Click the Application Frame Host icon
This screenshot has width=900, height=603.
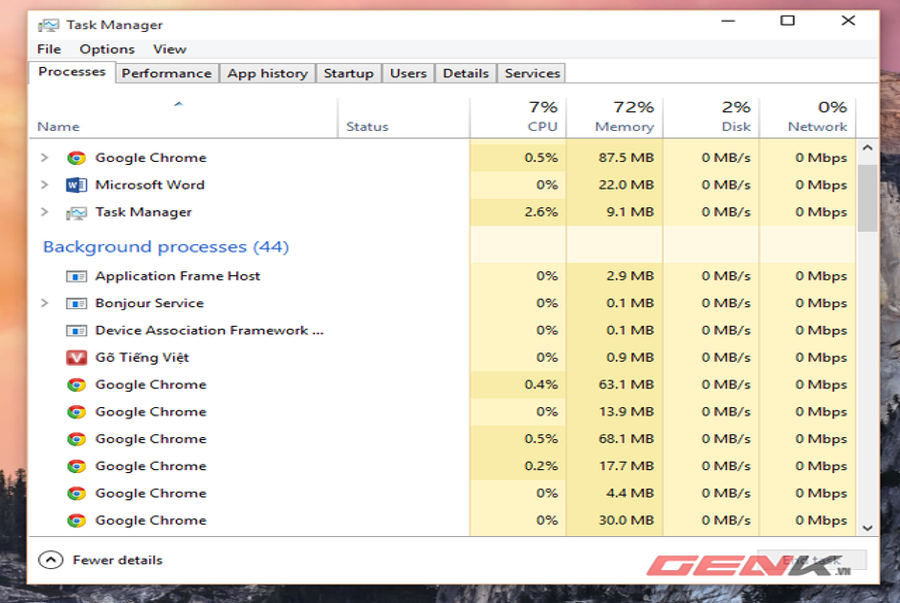pos(76,276)
